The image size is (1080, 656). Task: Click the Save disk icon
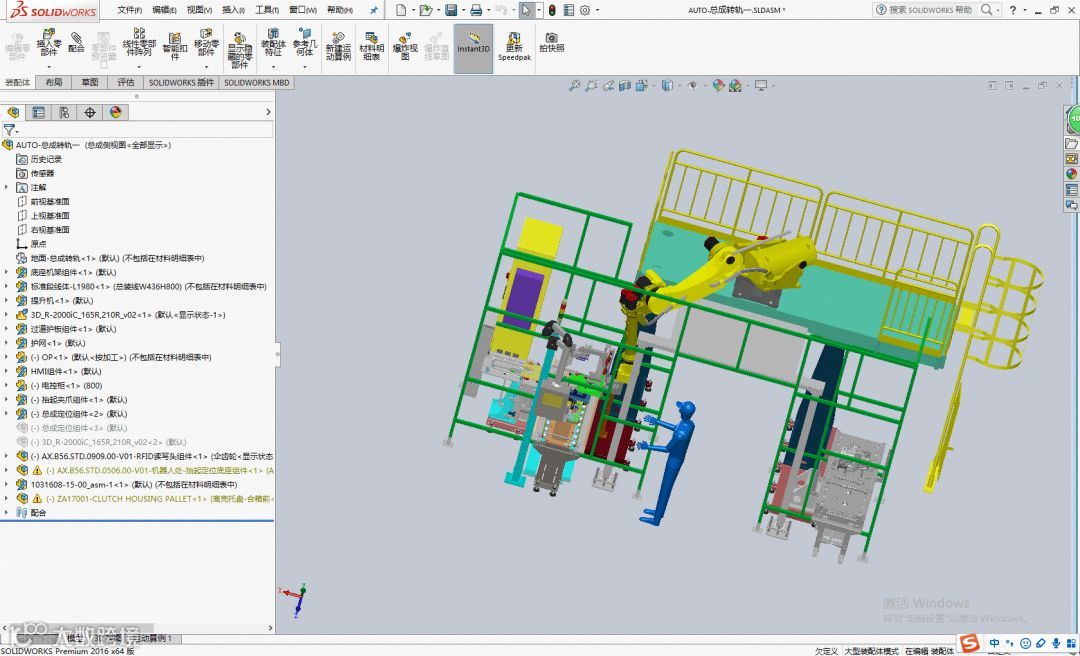tap(451, 10)
